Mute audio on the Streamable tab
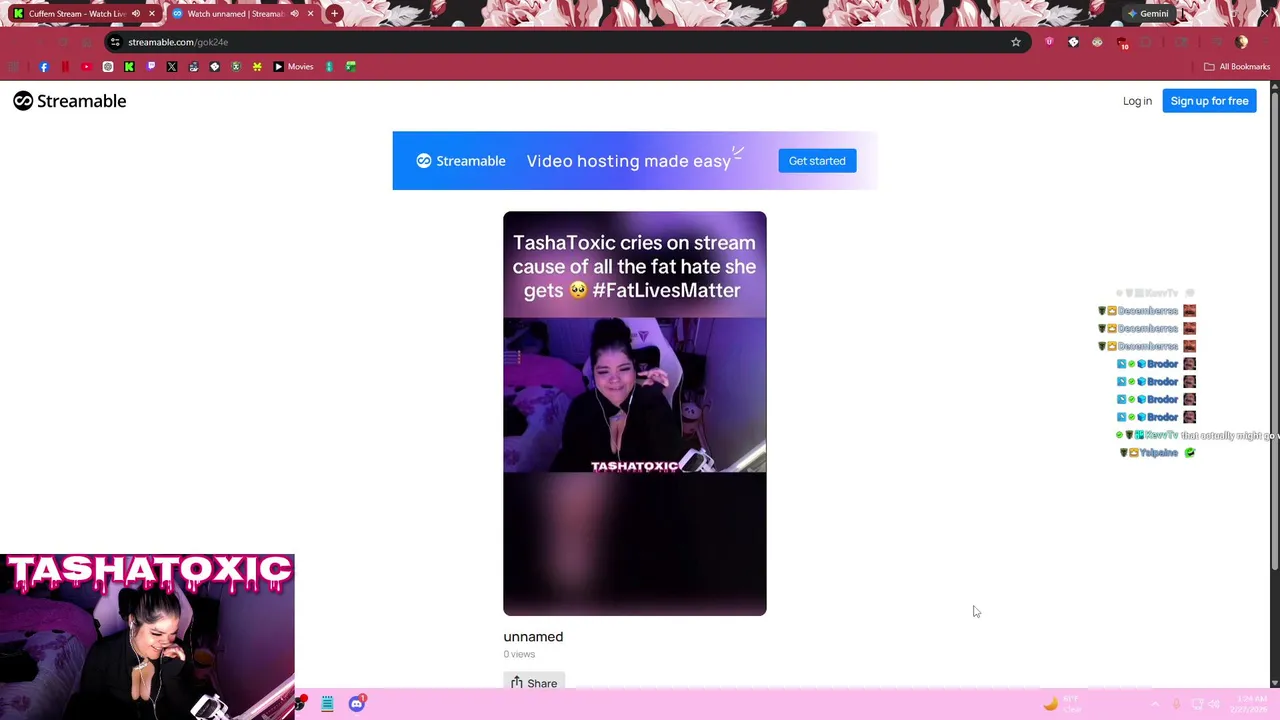The width and height of the screenshot is (1280, 720). click(294, 14)
